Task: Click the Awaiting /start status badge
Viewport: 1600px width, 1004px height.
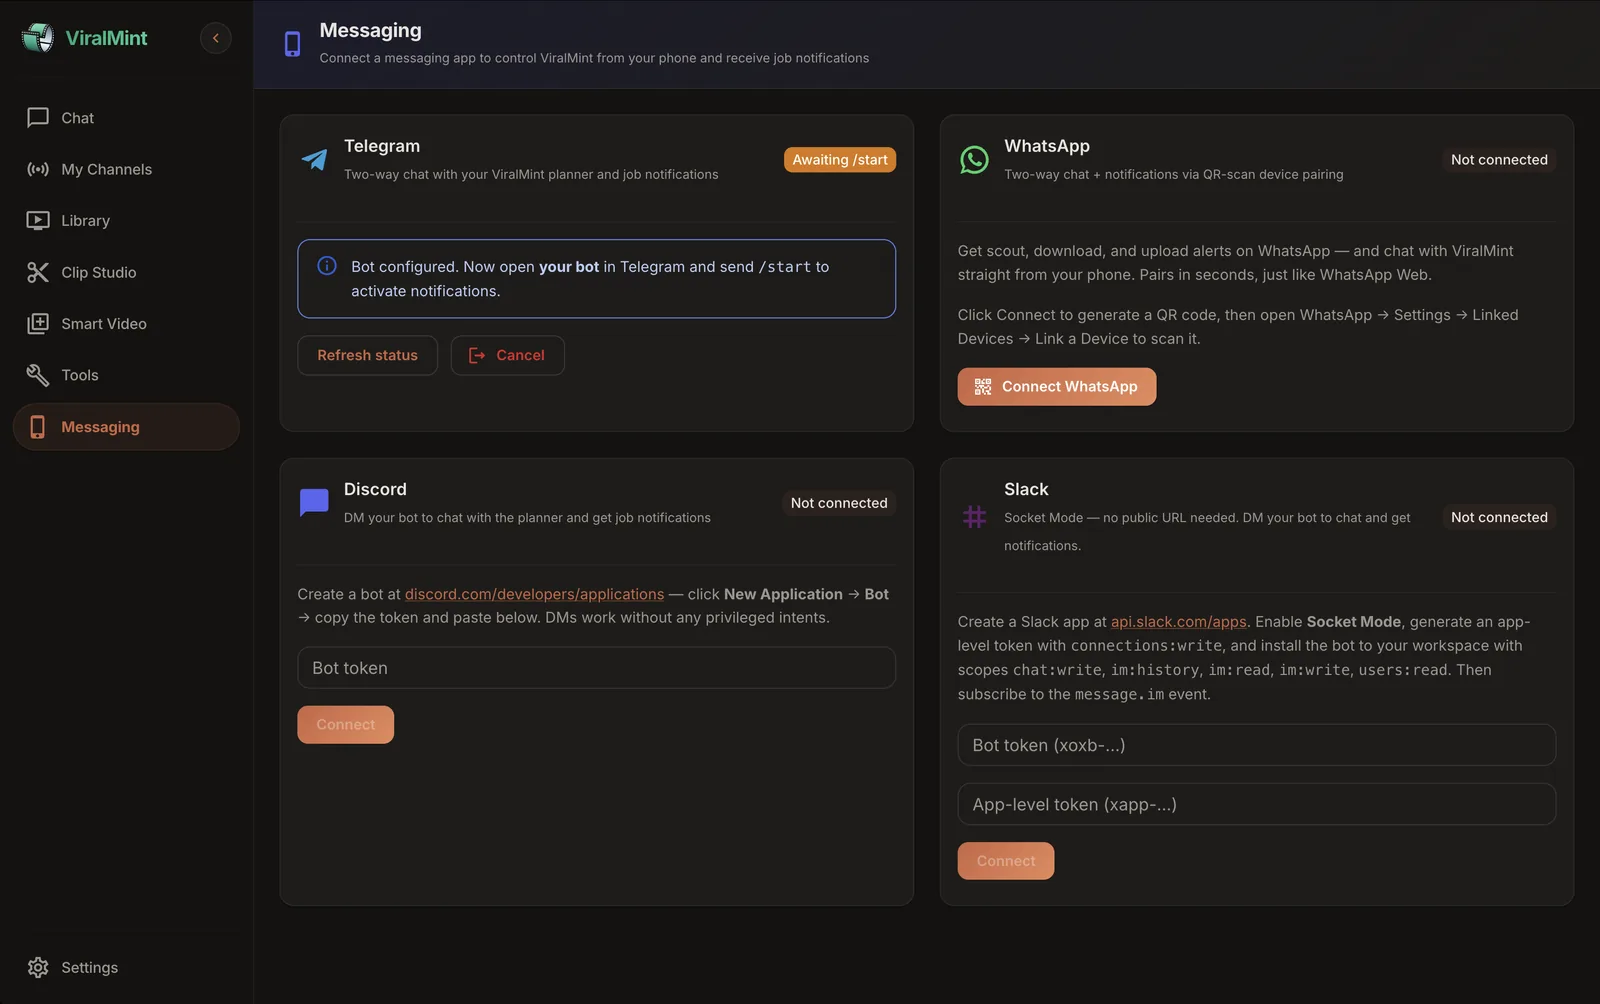Action: pos(840,160)
